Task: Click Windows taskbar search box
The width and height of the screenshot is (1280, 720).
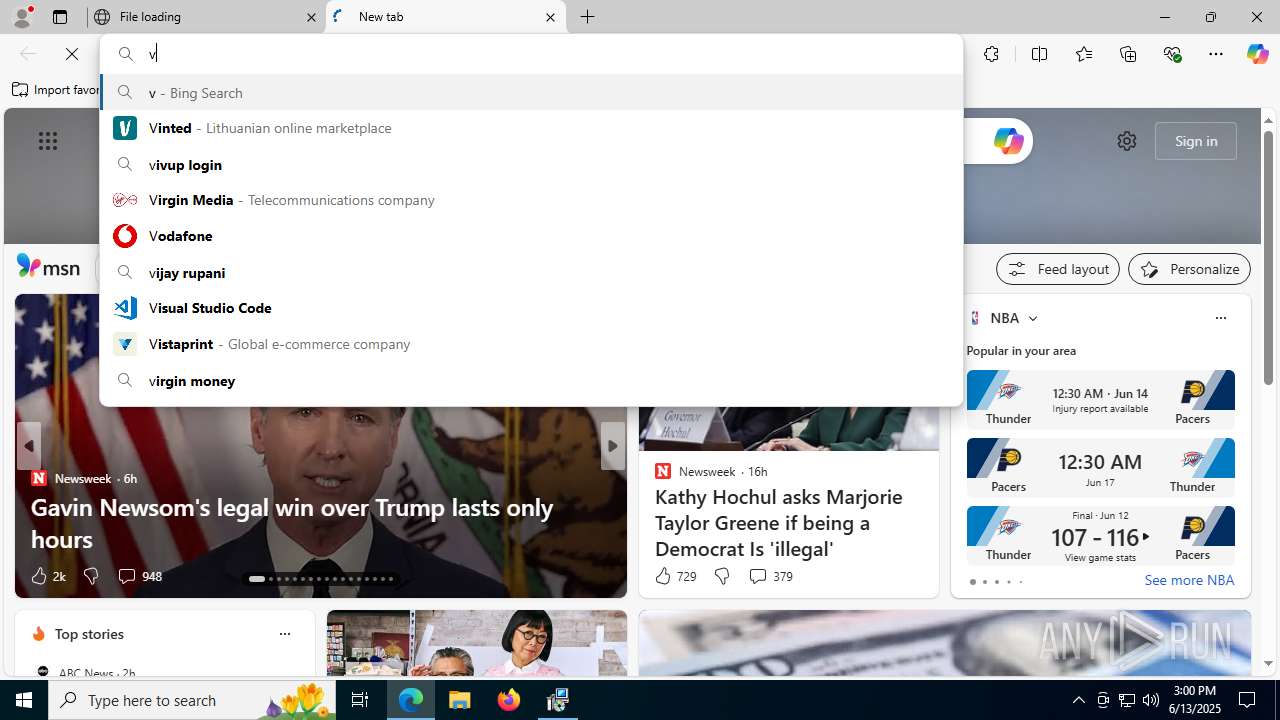Action: point(192,700)
